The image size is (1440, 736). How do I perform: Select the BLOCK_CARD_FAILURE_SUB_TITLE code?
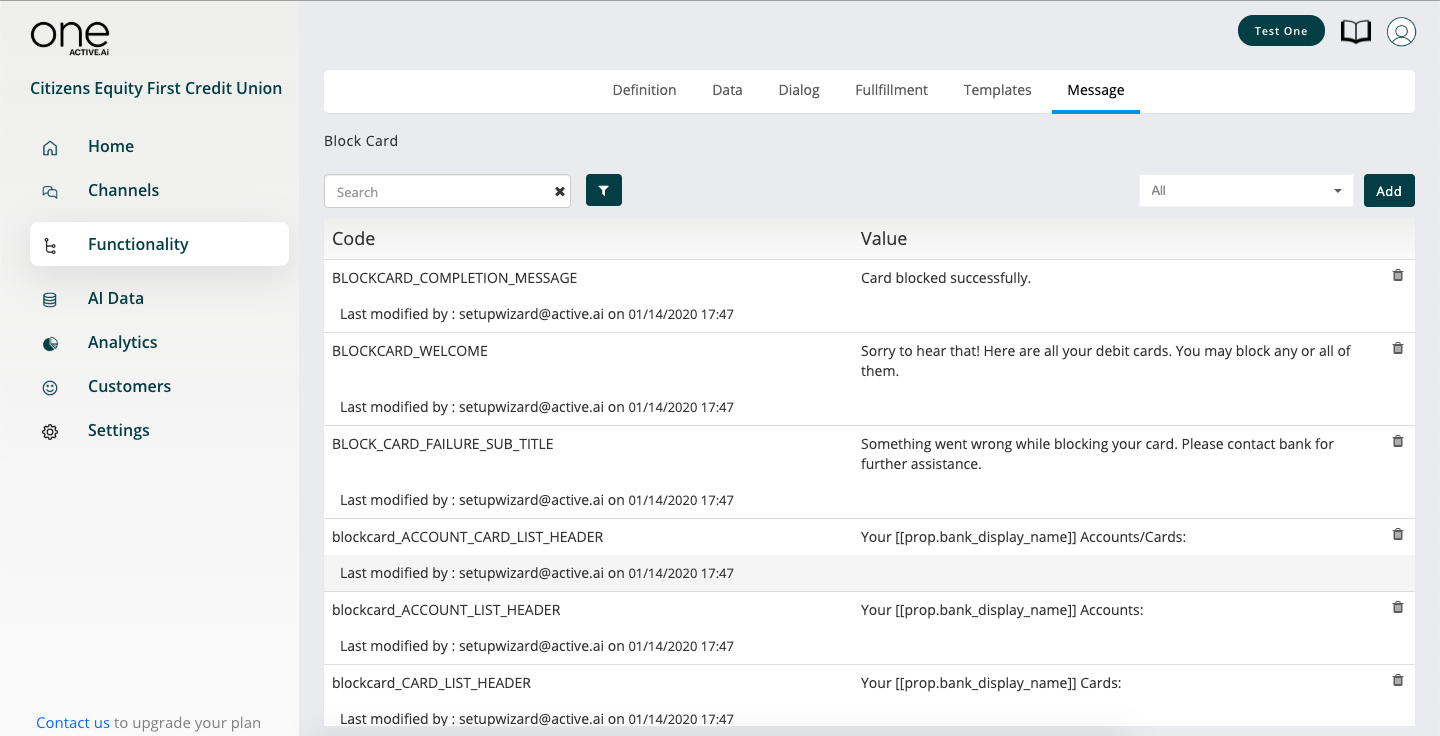(x=443, y=444)
